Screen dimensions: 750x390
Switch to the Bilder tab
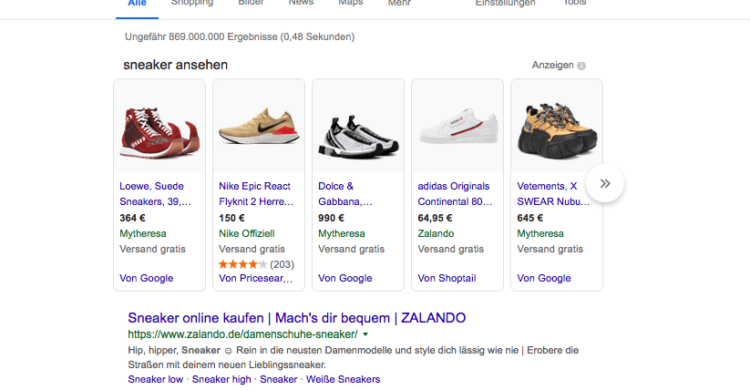click(251, 3)
